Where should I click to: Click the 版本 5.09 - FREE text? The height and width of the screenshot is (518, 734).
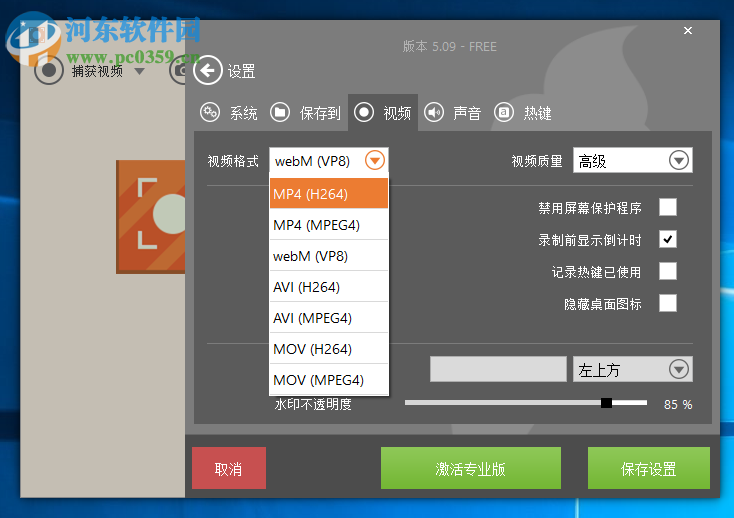[x=449, y=46]
